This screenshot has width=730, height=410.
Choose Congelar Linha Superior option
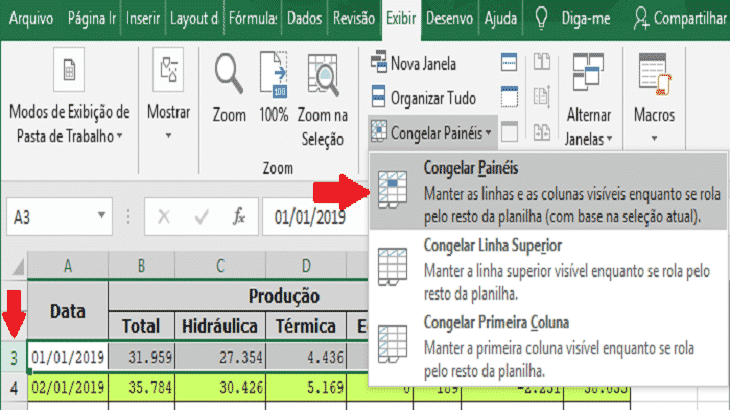click(548, 269)
